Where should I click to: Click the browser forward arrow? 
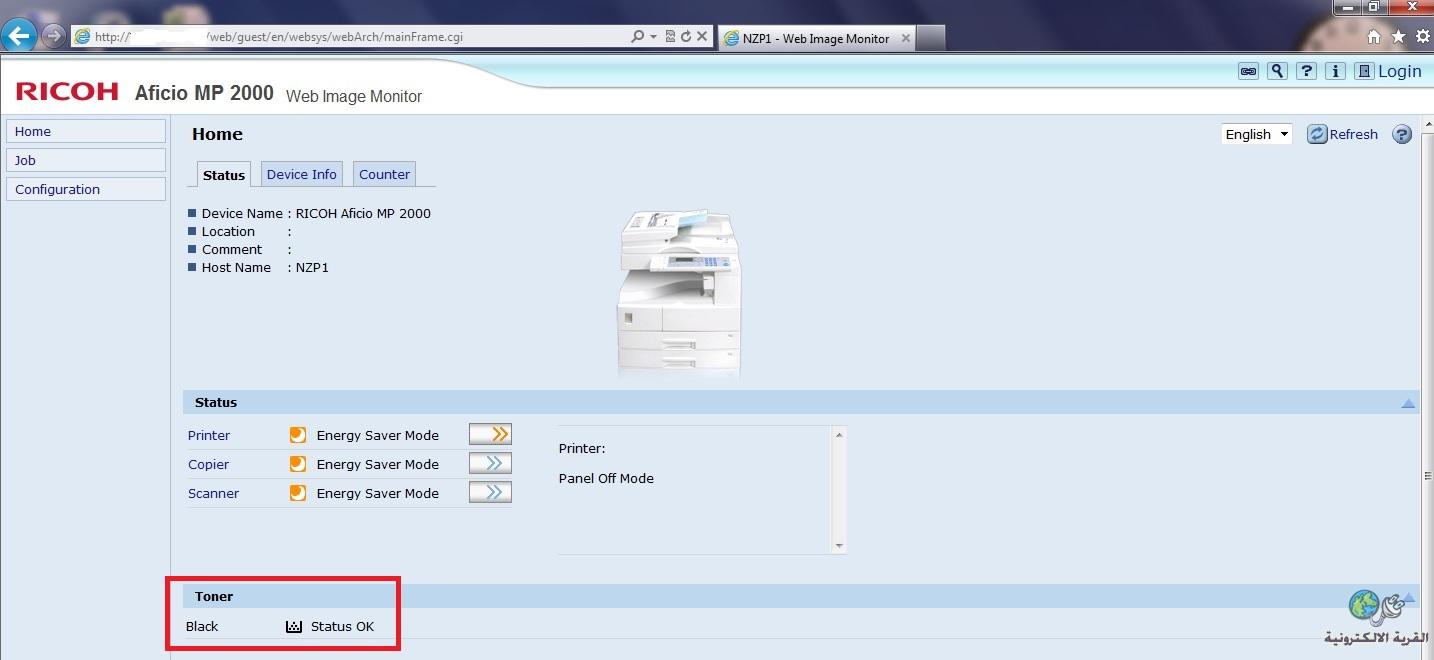[x=53, y=36]
